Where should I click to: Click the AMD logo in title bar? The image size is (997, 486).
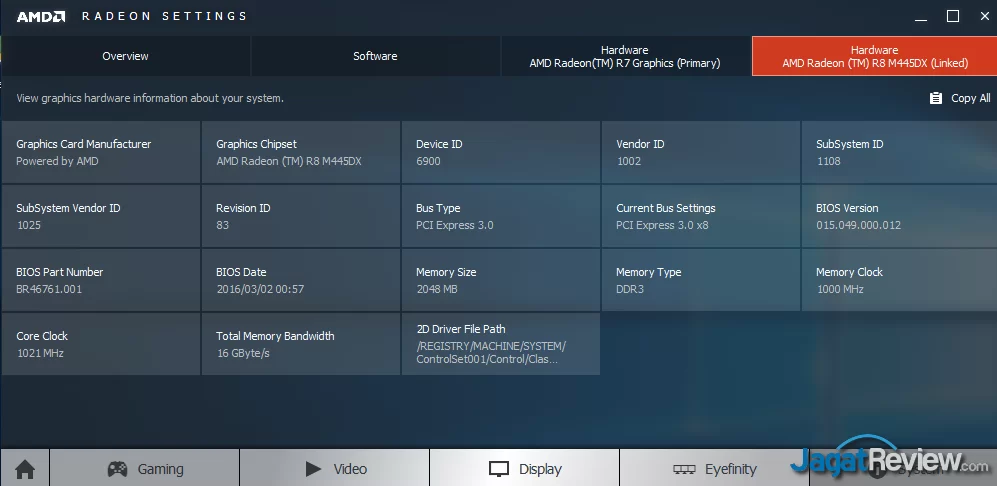[x=40, y=16]
